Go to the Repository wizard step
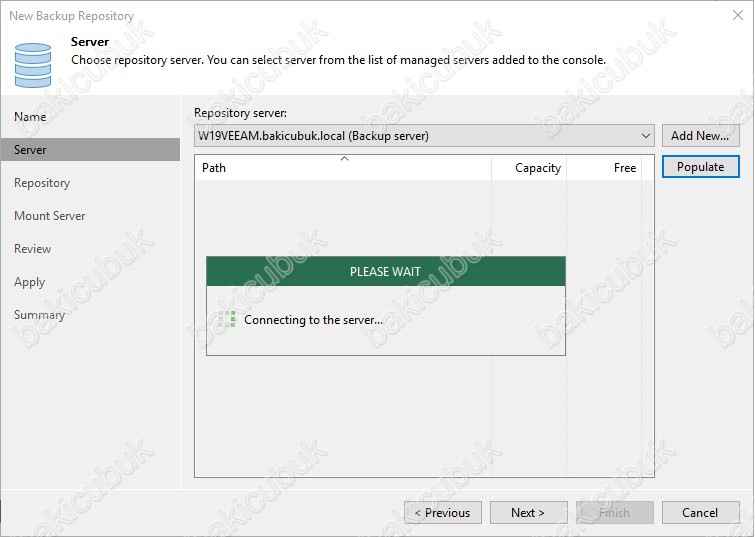The width and height of the screenshot is (755, 537). [x=42, y=183]
